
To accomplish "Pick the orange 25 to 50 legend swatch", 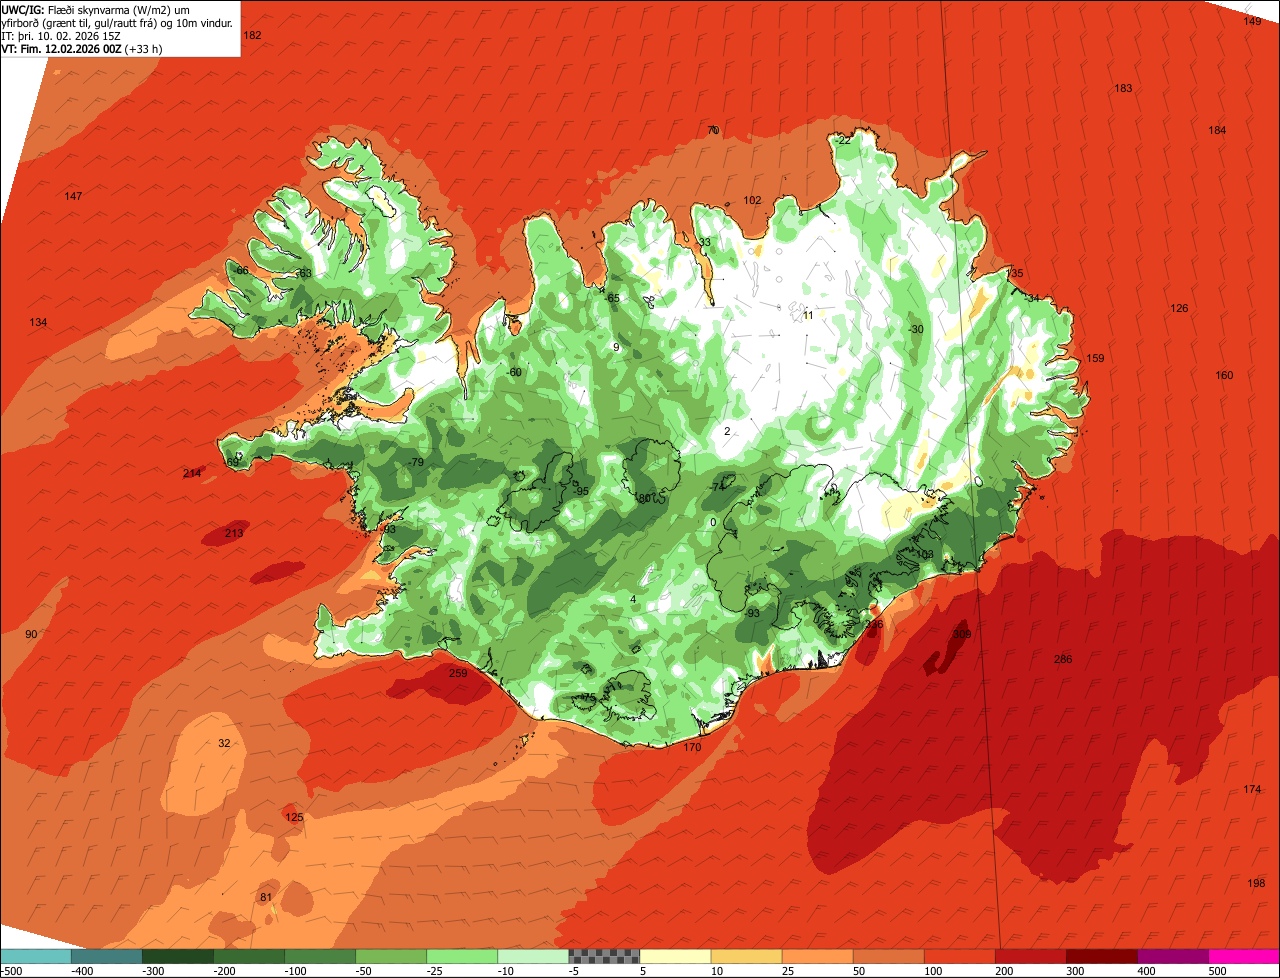I will point(816,956).
